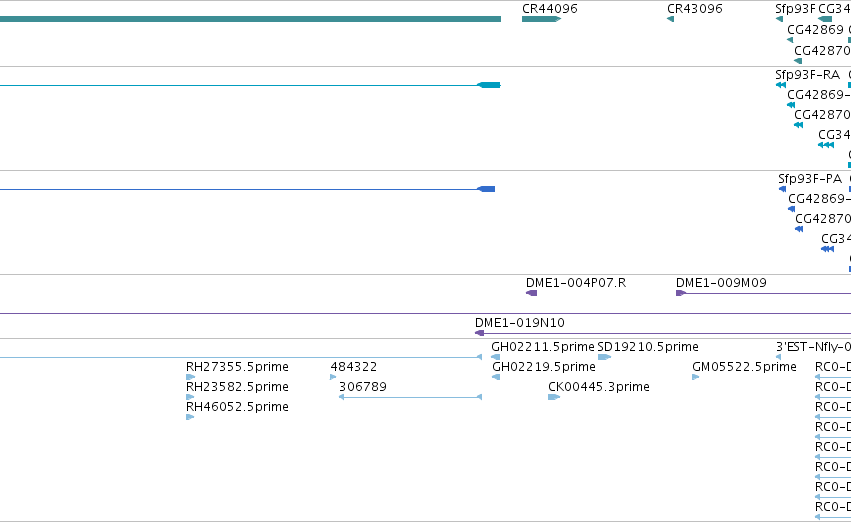Click the 3'EST-Nfly arrow glyph
Screen dimensions: 851x522
point(779,357)
